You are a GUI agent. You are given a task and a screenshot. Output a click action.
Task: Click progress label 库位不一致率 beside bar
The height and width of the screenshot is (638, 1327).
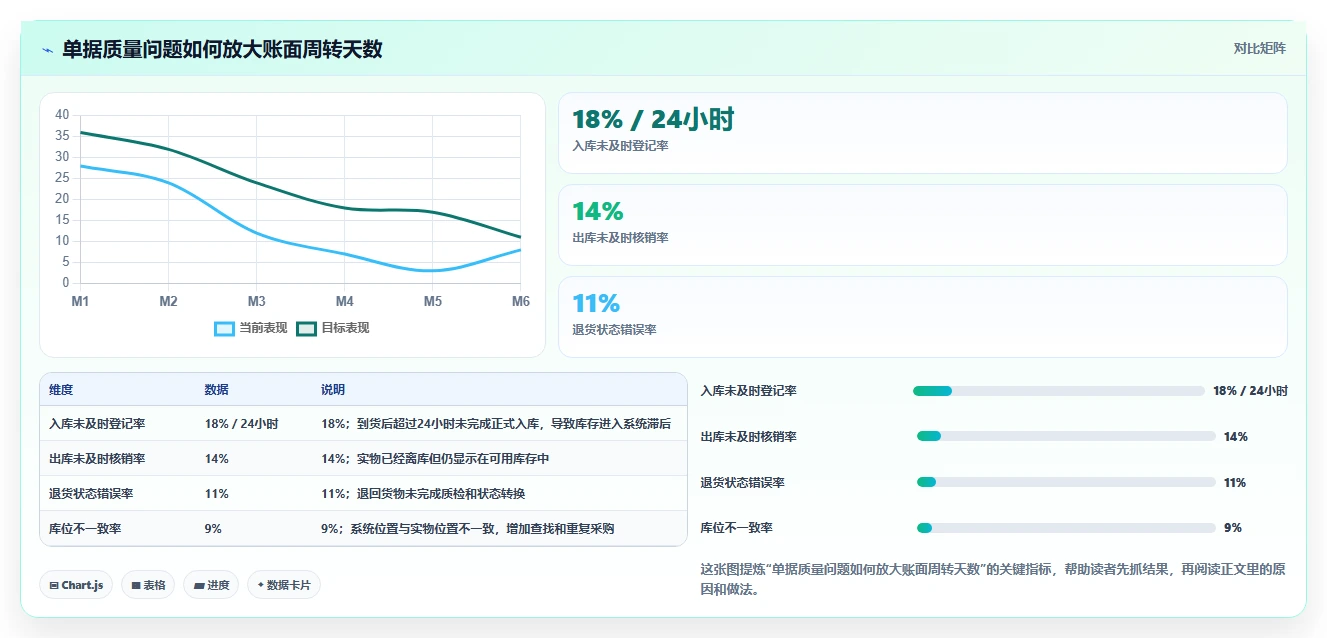click(x=737, y=528)
